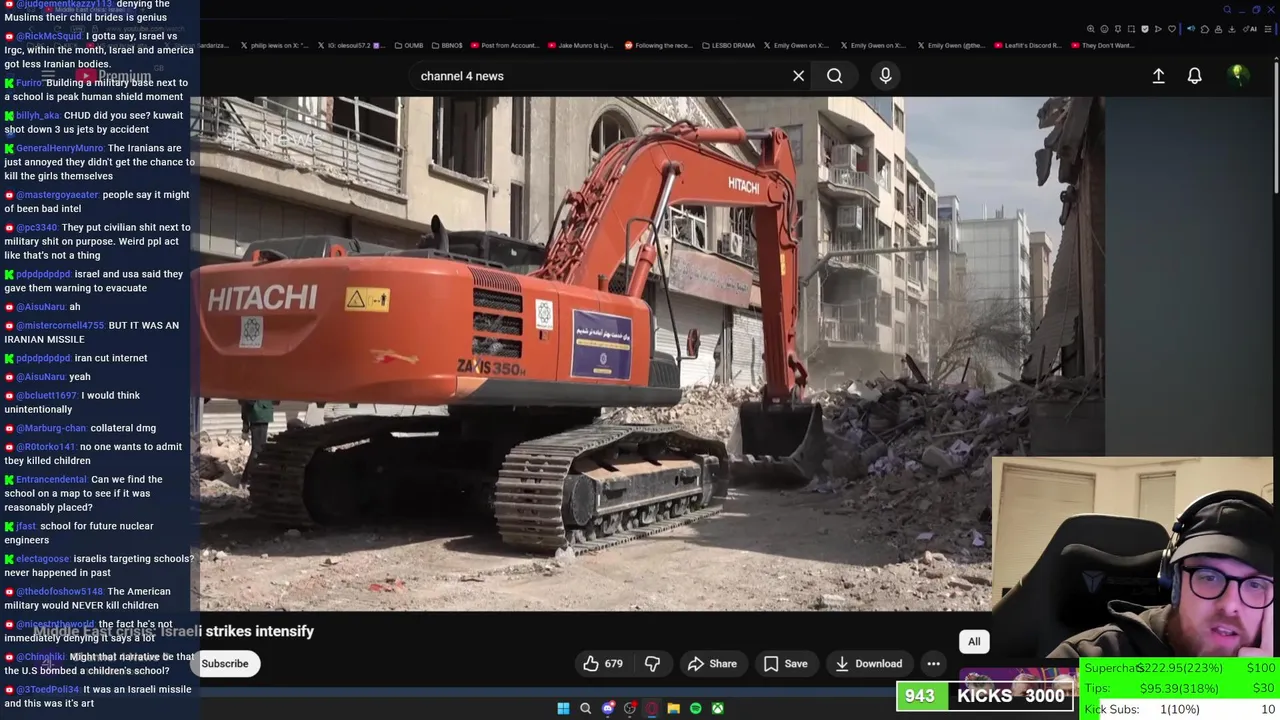Open the browser profile person icon
Viewport: 1280px width, 720px height.
pyautogui.click(x=1218, y=29)
